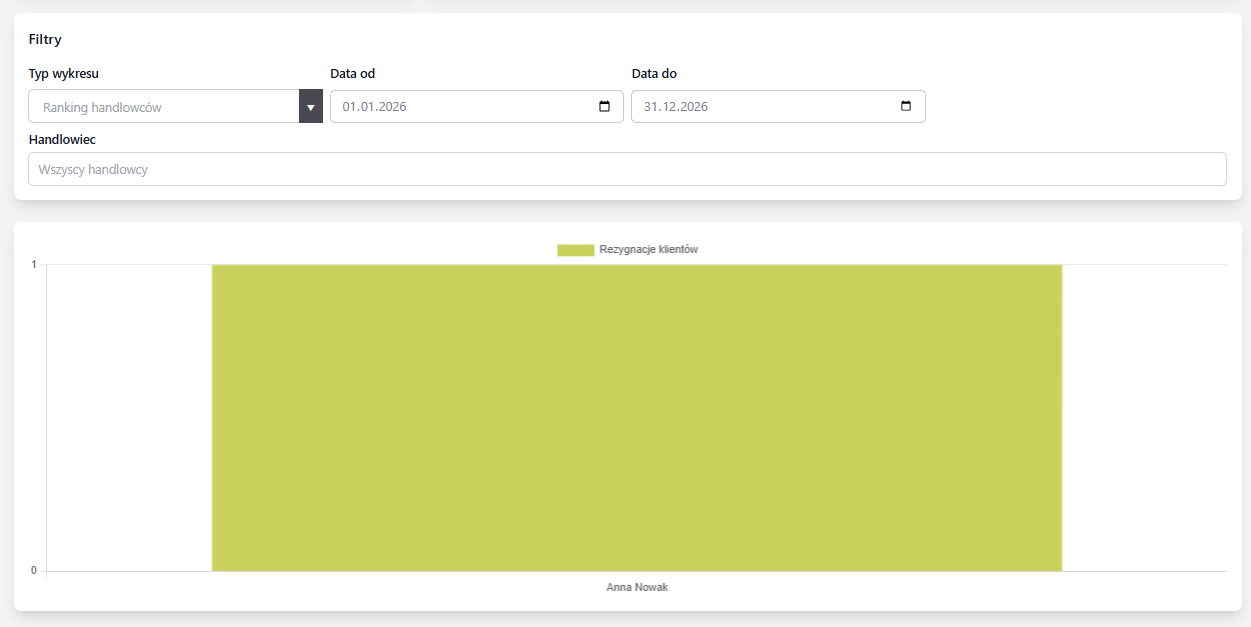Select the month segment in Data od

366,107
